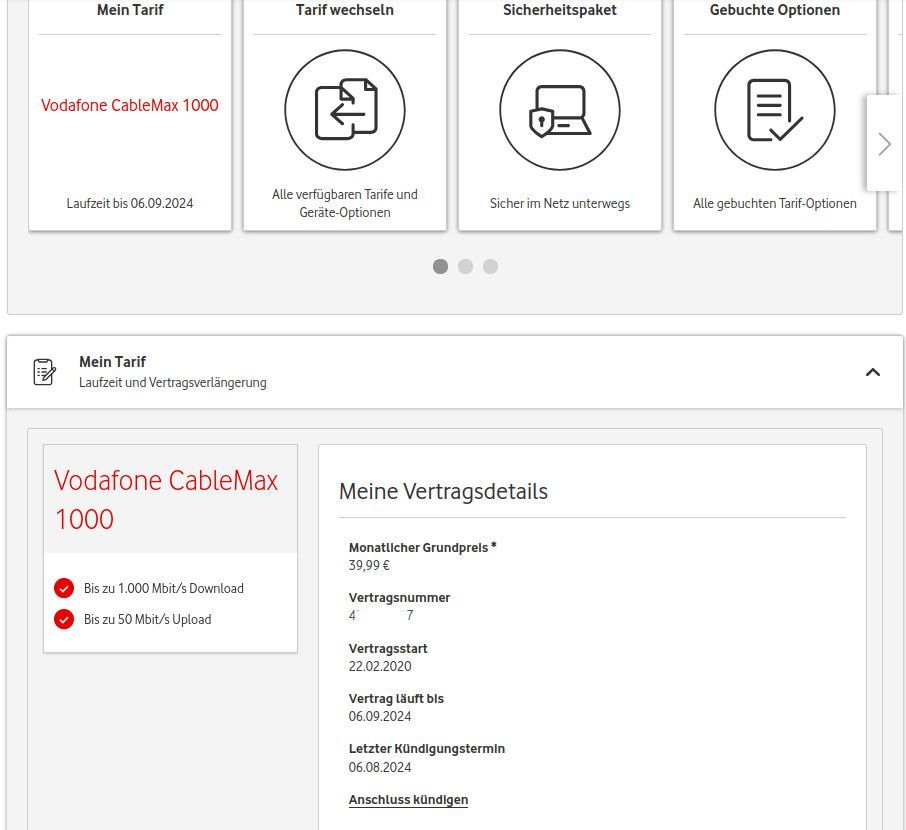Image resolution: width=906 pixels, height=830 pixels.
Task: Click large Vodafone CableMax 1000 panel title
Action: tap(166, 499)
